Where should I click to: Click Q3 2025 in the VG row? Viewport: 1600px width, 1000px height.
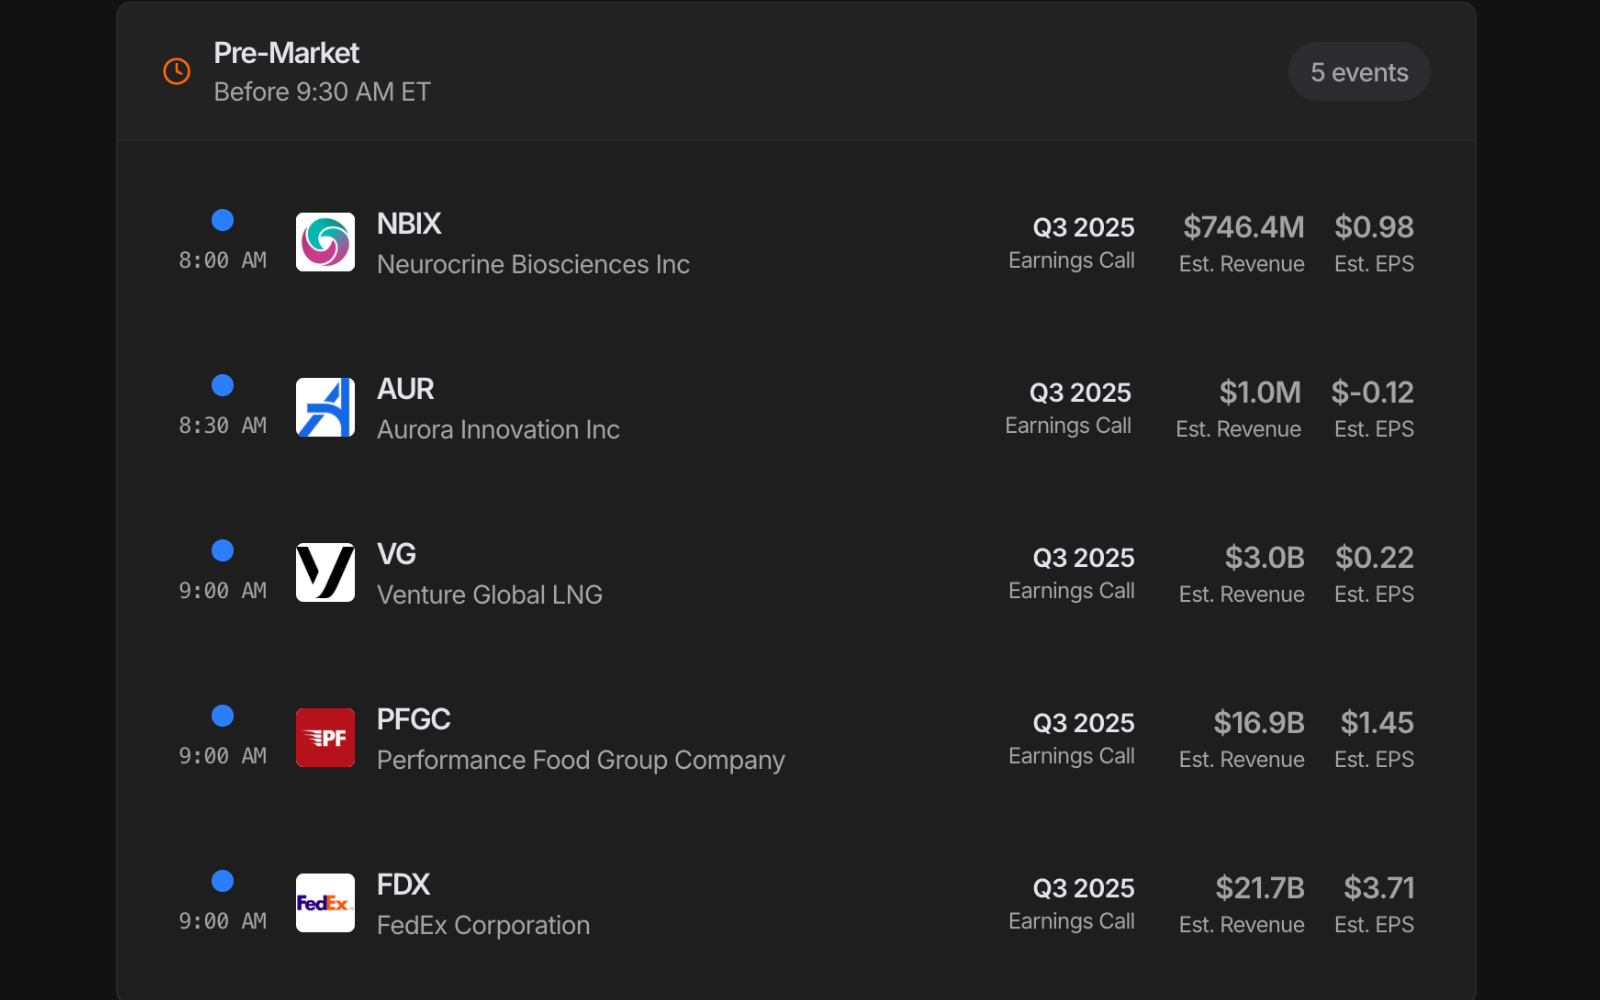point(1084,557)
